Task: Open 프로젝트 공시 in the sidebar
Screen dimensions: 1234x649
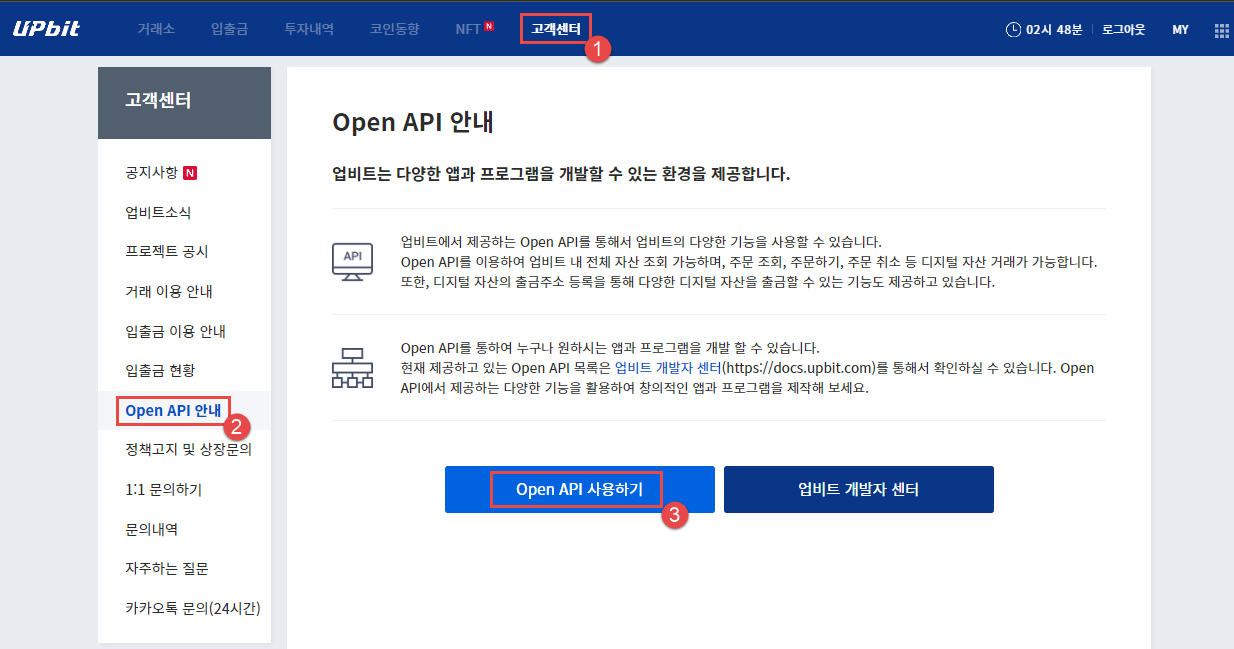Action: tap(167, 252)
